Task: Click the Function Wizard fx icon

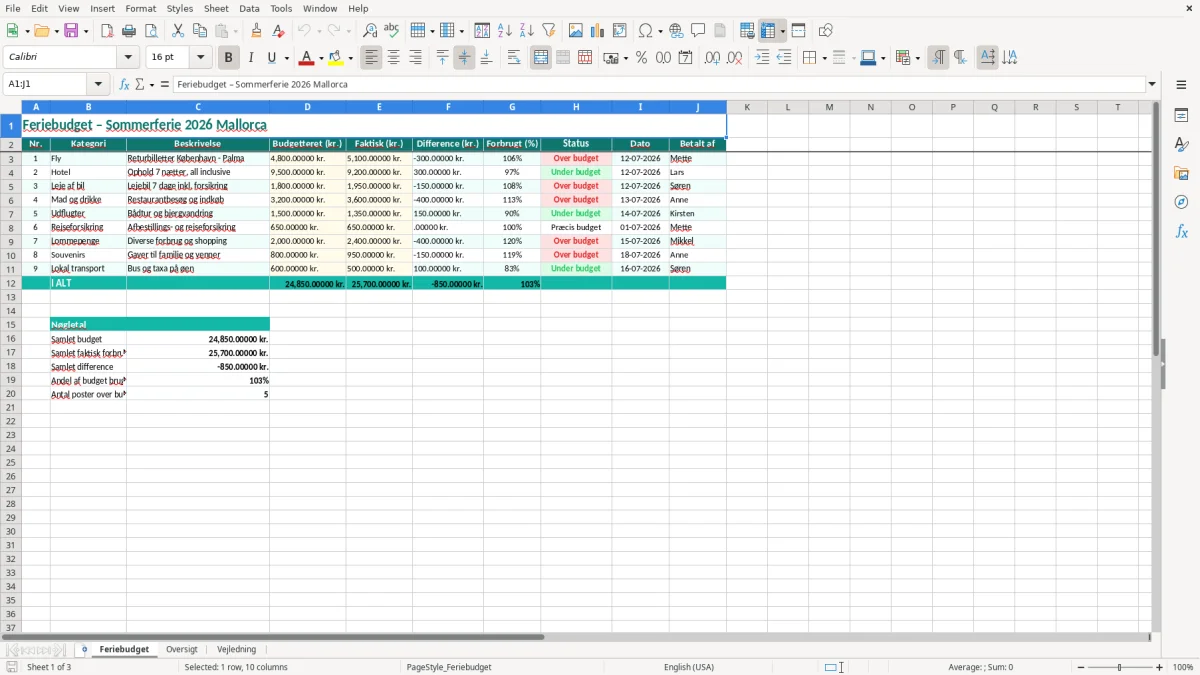Action: pyautogui.click(x=125, y=84)
